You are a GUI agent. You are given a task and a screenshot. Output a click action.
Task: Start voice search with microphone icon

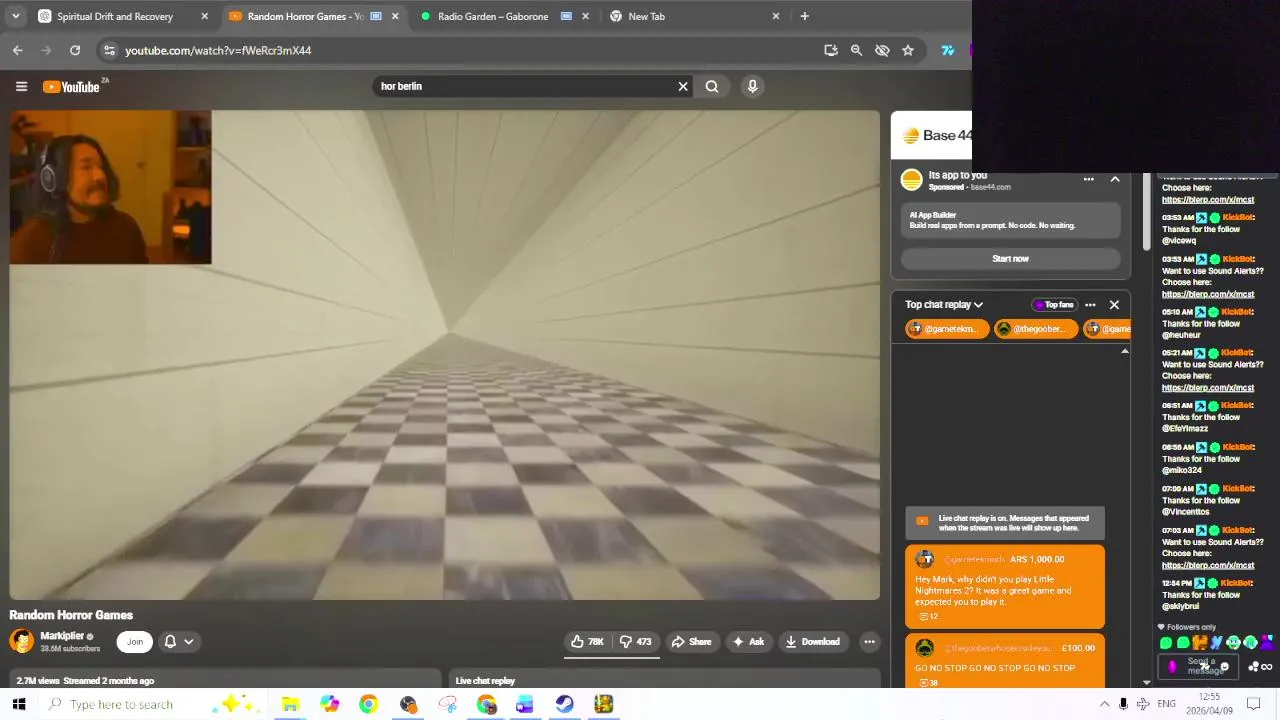coord(753,86)
